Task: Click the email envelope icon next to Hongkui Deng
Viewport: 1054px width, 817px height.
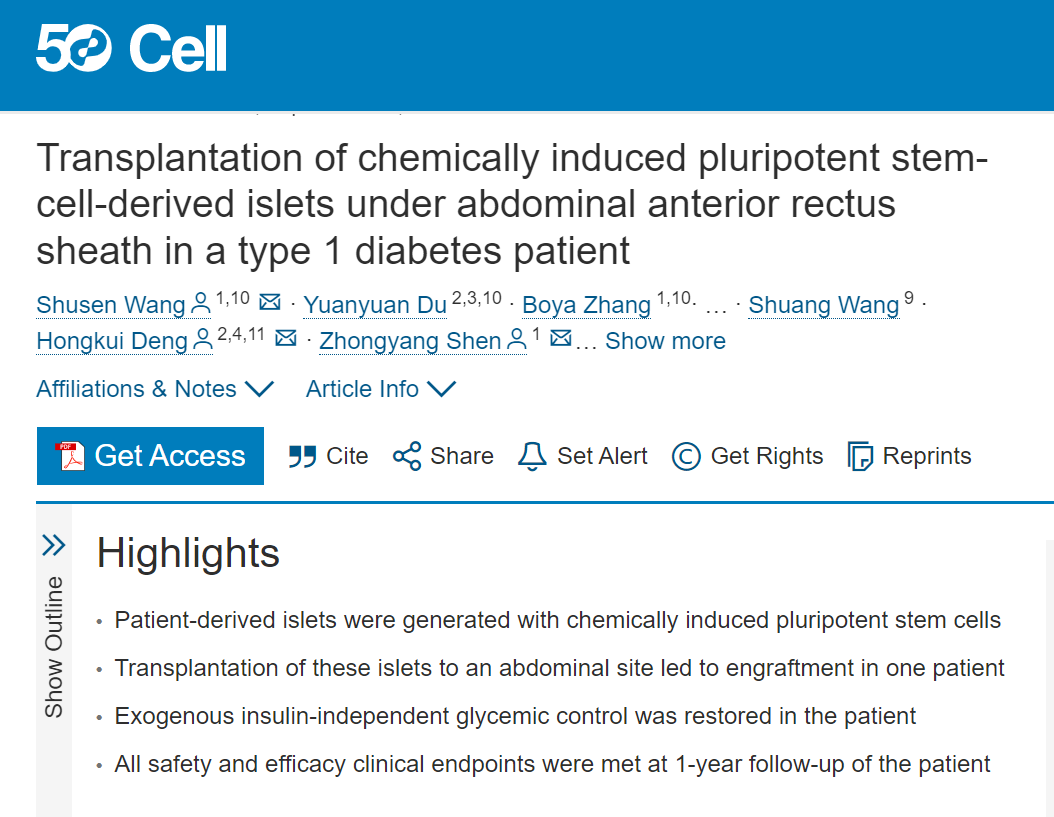Action: [x=286, y=338]
